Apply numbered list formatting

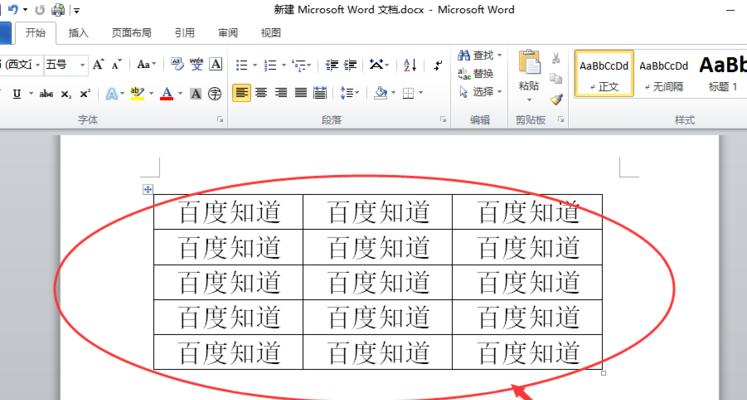coord(270,65)
